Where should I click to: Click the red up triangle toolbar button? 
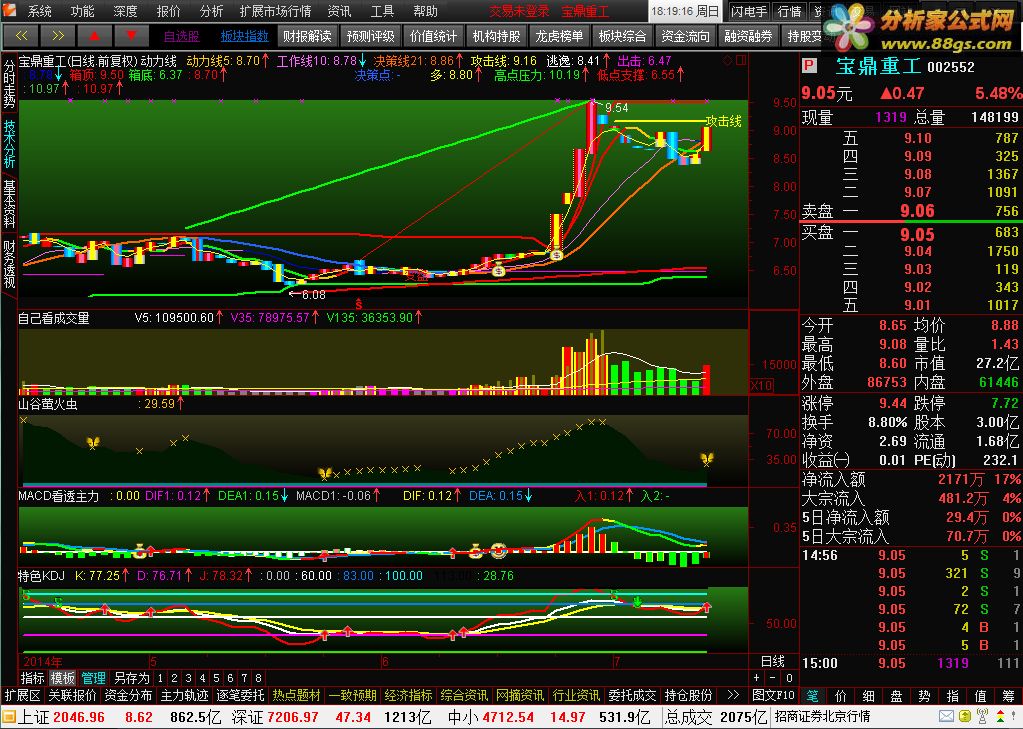[94, 35]
